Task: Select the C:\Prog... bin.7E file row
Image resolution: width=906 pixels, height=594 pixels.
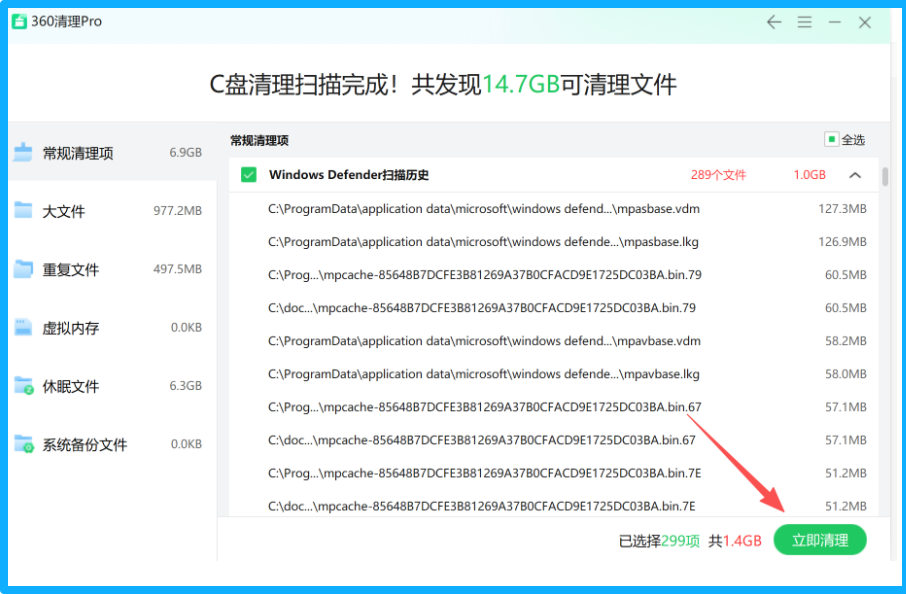Action: 554,473
